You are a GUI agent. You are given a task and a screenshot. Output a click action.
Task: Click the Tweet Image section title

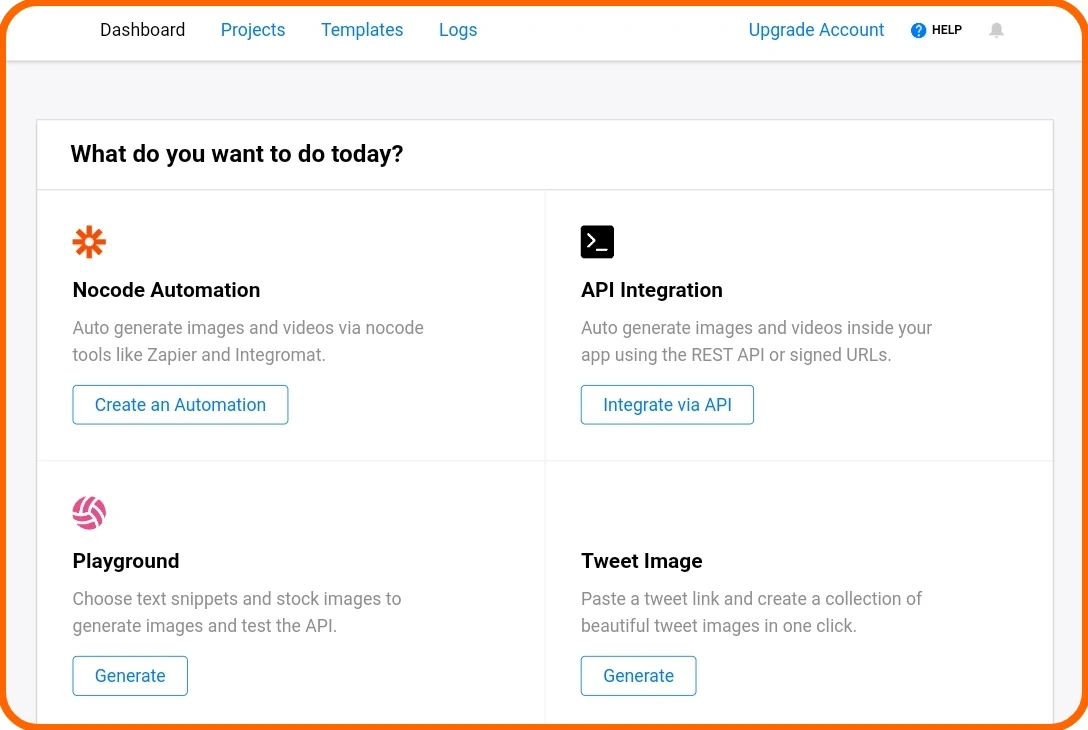(641, 561)
